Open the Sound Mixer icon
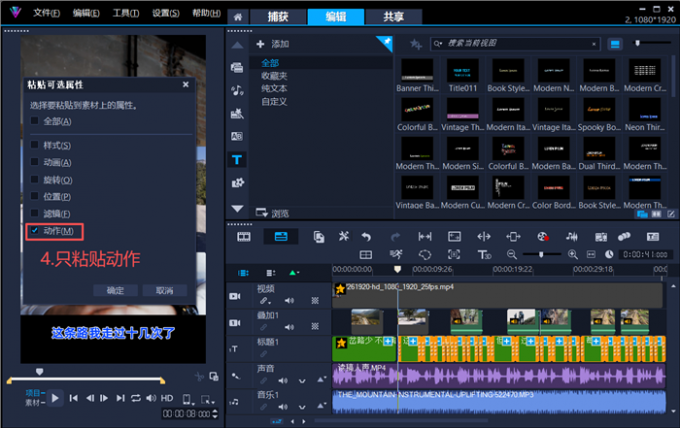 (572, 237)
